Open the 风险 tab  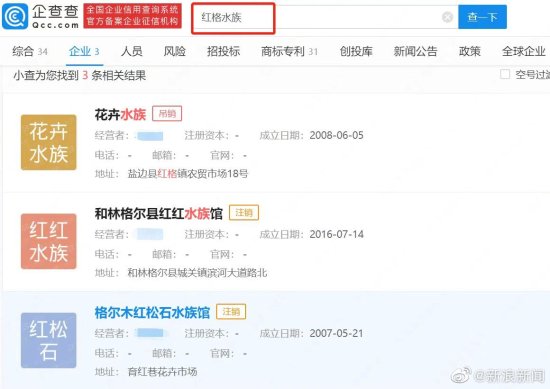(175, 52)
